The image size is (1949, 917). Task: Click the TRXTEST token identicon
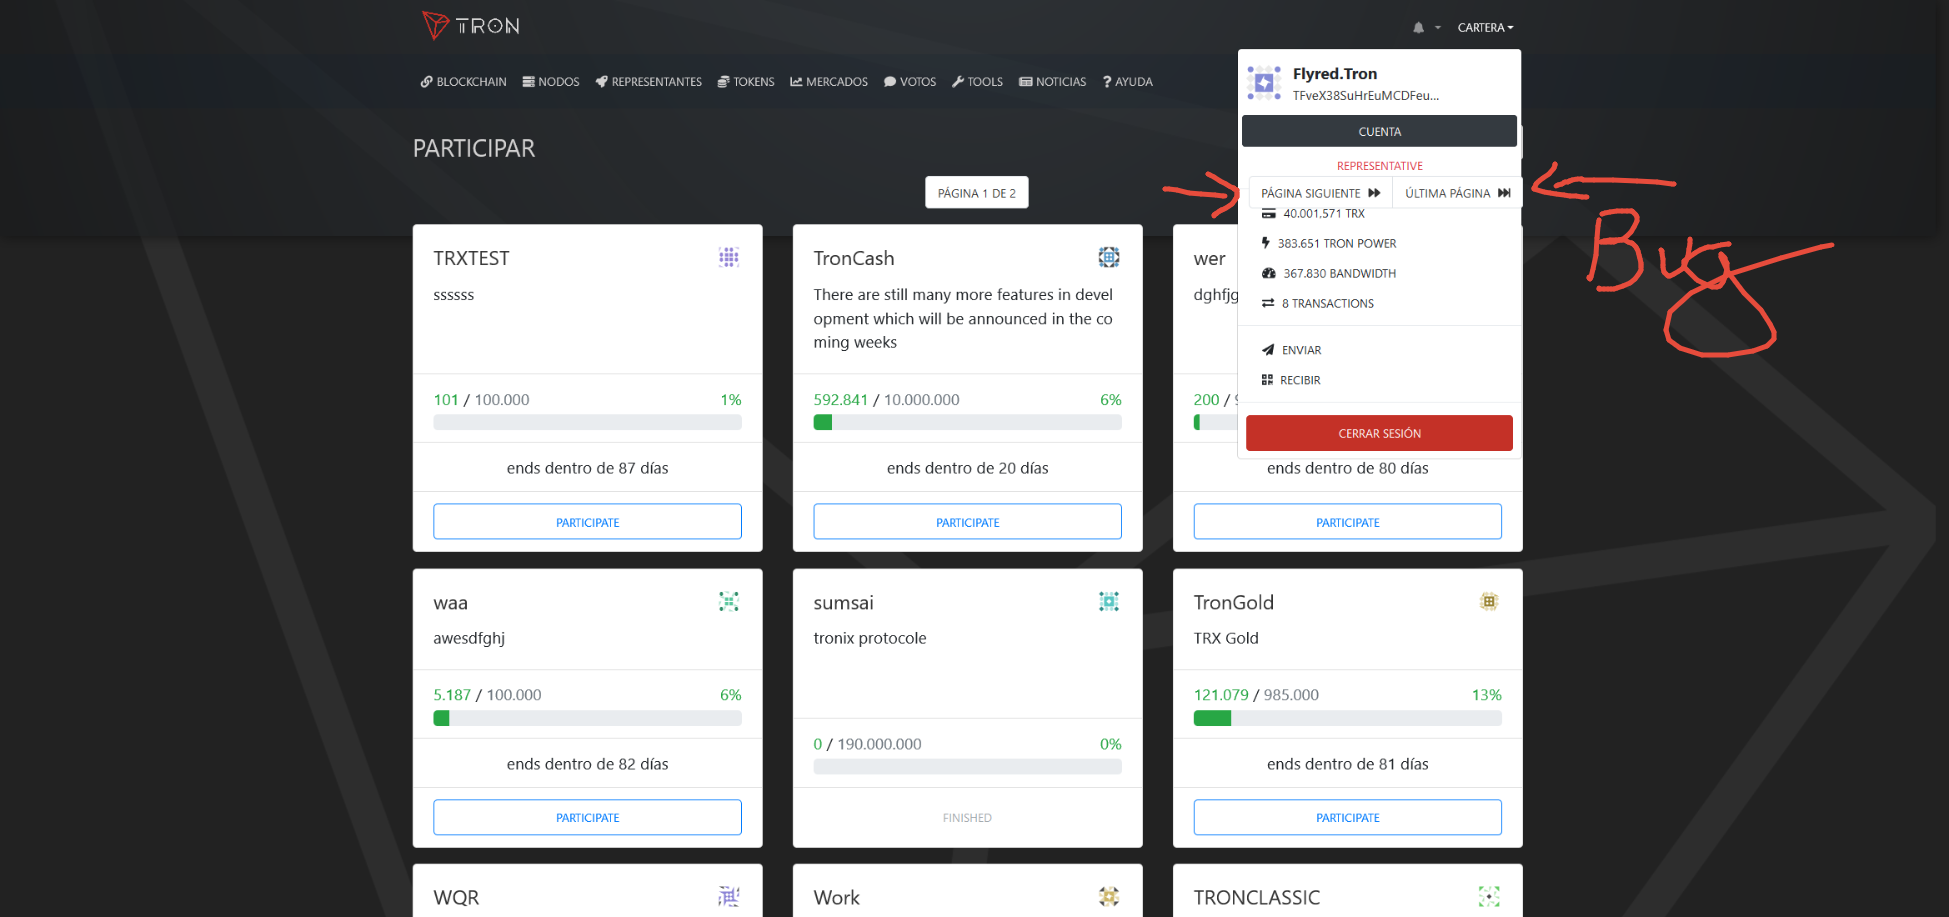728,257
